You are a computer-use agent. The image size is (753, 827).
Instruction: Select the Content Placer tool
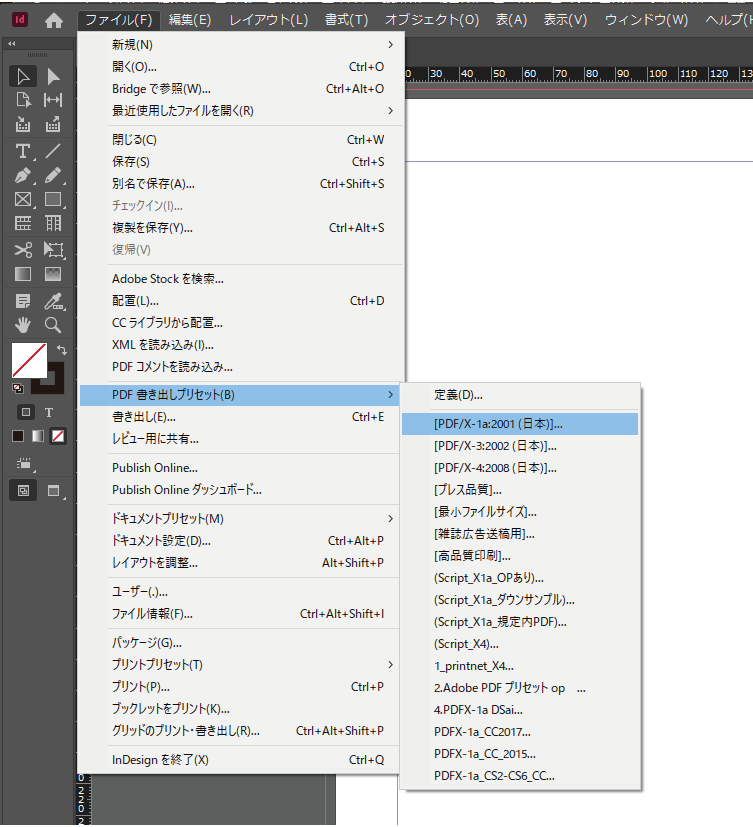click(x=53, y=124)
